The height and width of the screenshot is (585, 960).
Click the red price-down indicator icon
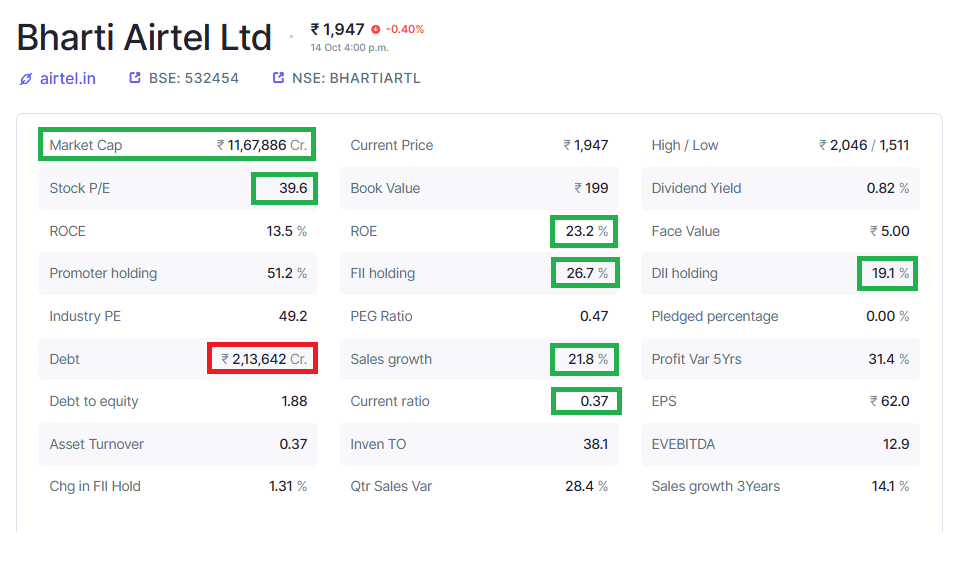[375, 30]
